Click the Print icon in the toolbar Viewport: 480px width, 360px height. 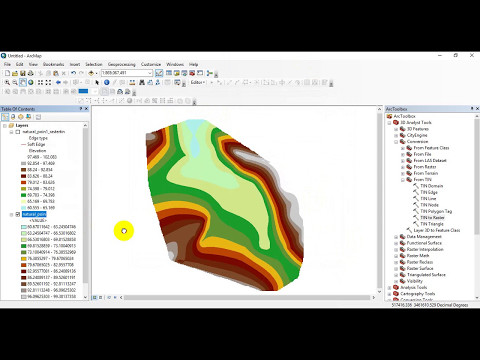click(31, 73)
